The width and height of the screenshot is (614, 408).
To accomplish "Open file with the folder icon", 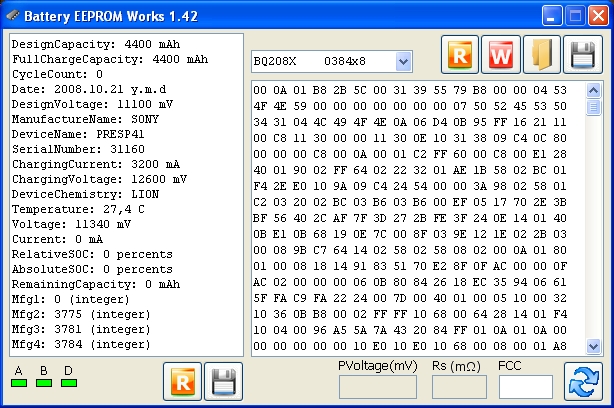I will pos(542,55).
